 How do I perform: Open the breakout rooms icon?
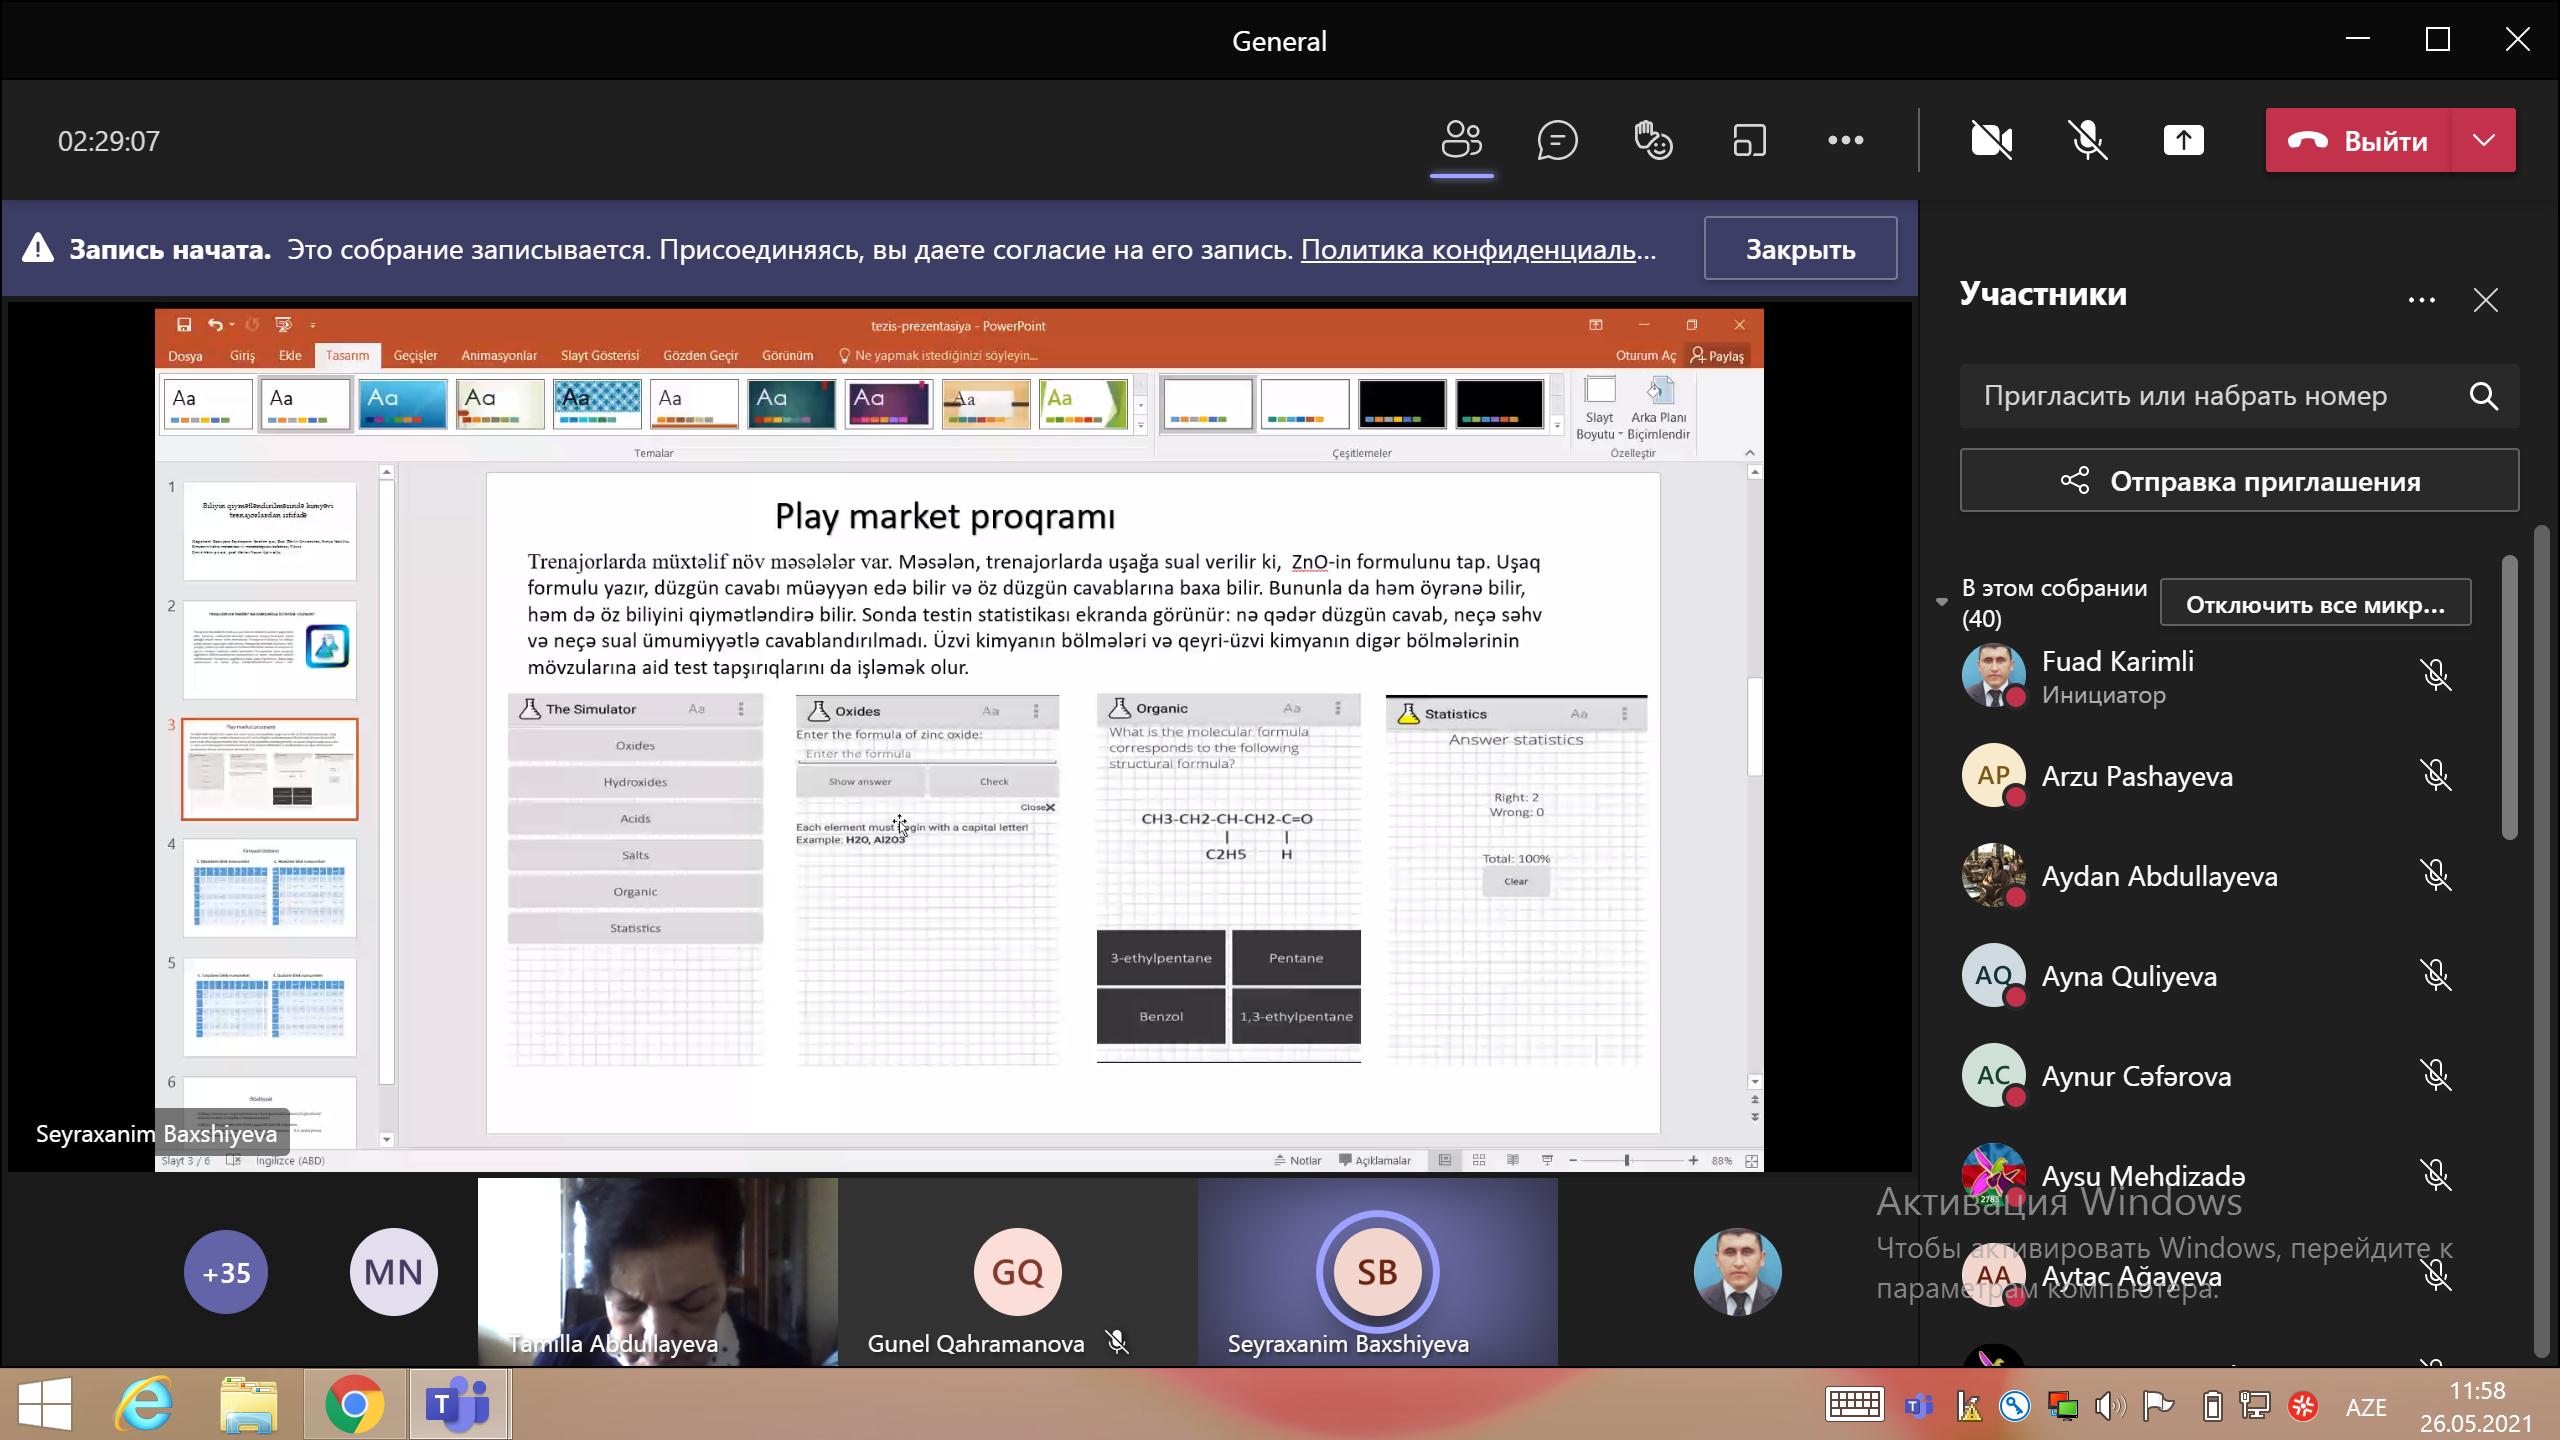click(x=1749, y=141)
